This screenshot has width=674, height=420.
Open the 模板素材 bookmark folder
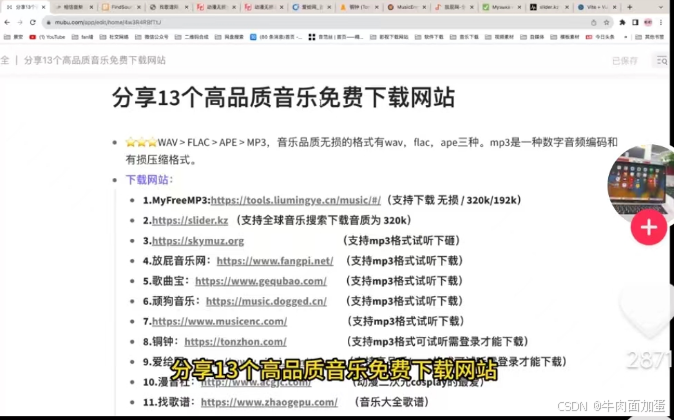pyautogui.click(x=565, y=37)
